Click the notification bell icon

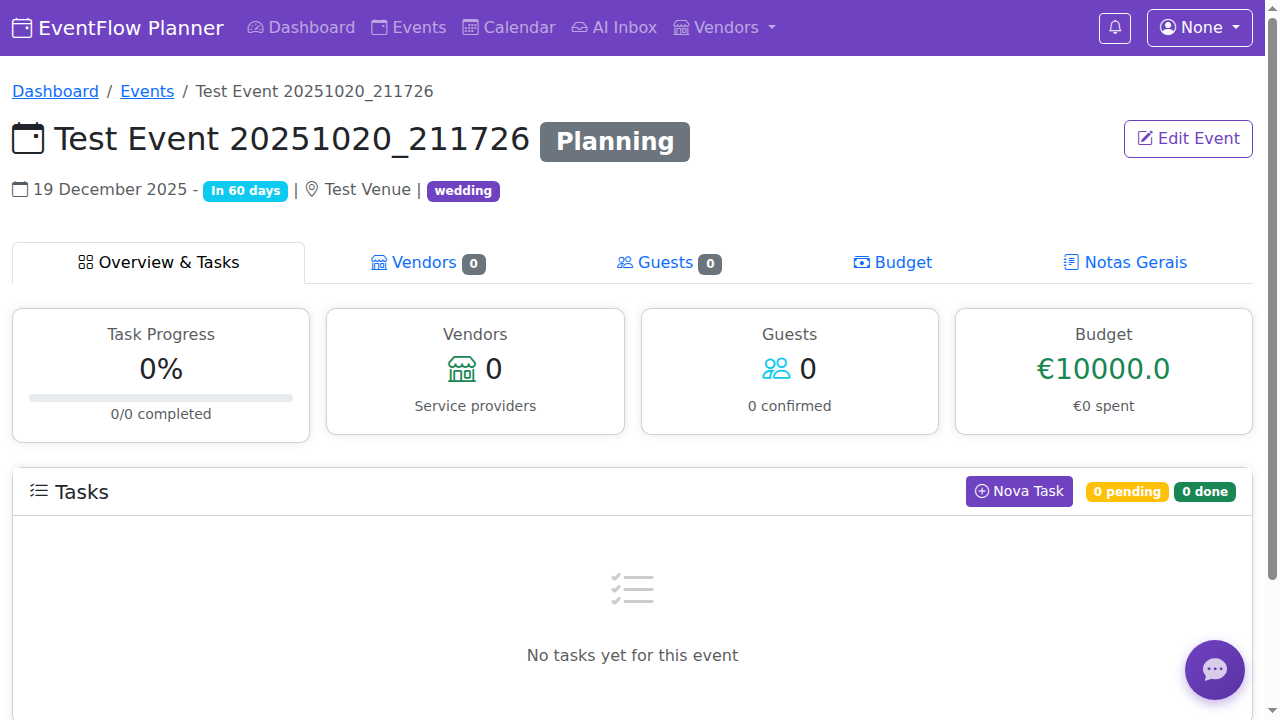pos(1115,28)
